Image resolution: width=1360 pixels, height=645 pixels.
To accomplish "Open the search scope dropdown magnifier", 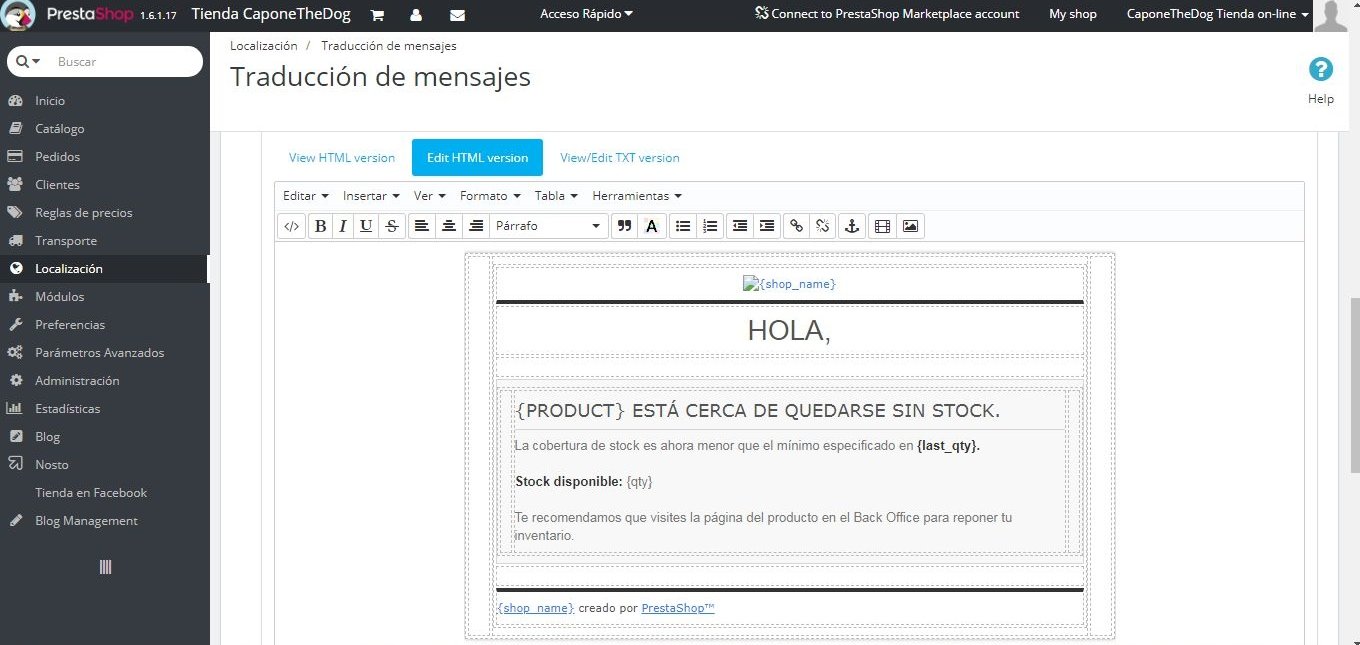I will click(28, 62).
